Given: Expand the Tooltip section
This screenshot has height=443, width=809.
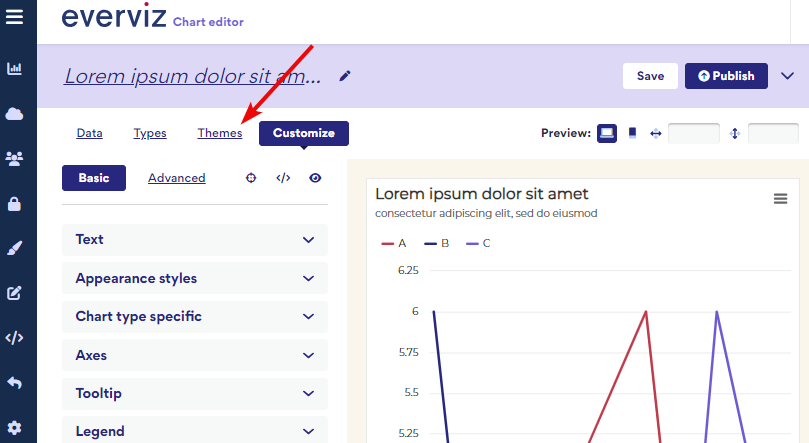Looking at the screenshot, I should (195, 393).
